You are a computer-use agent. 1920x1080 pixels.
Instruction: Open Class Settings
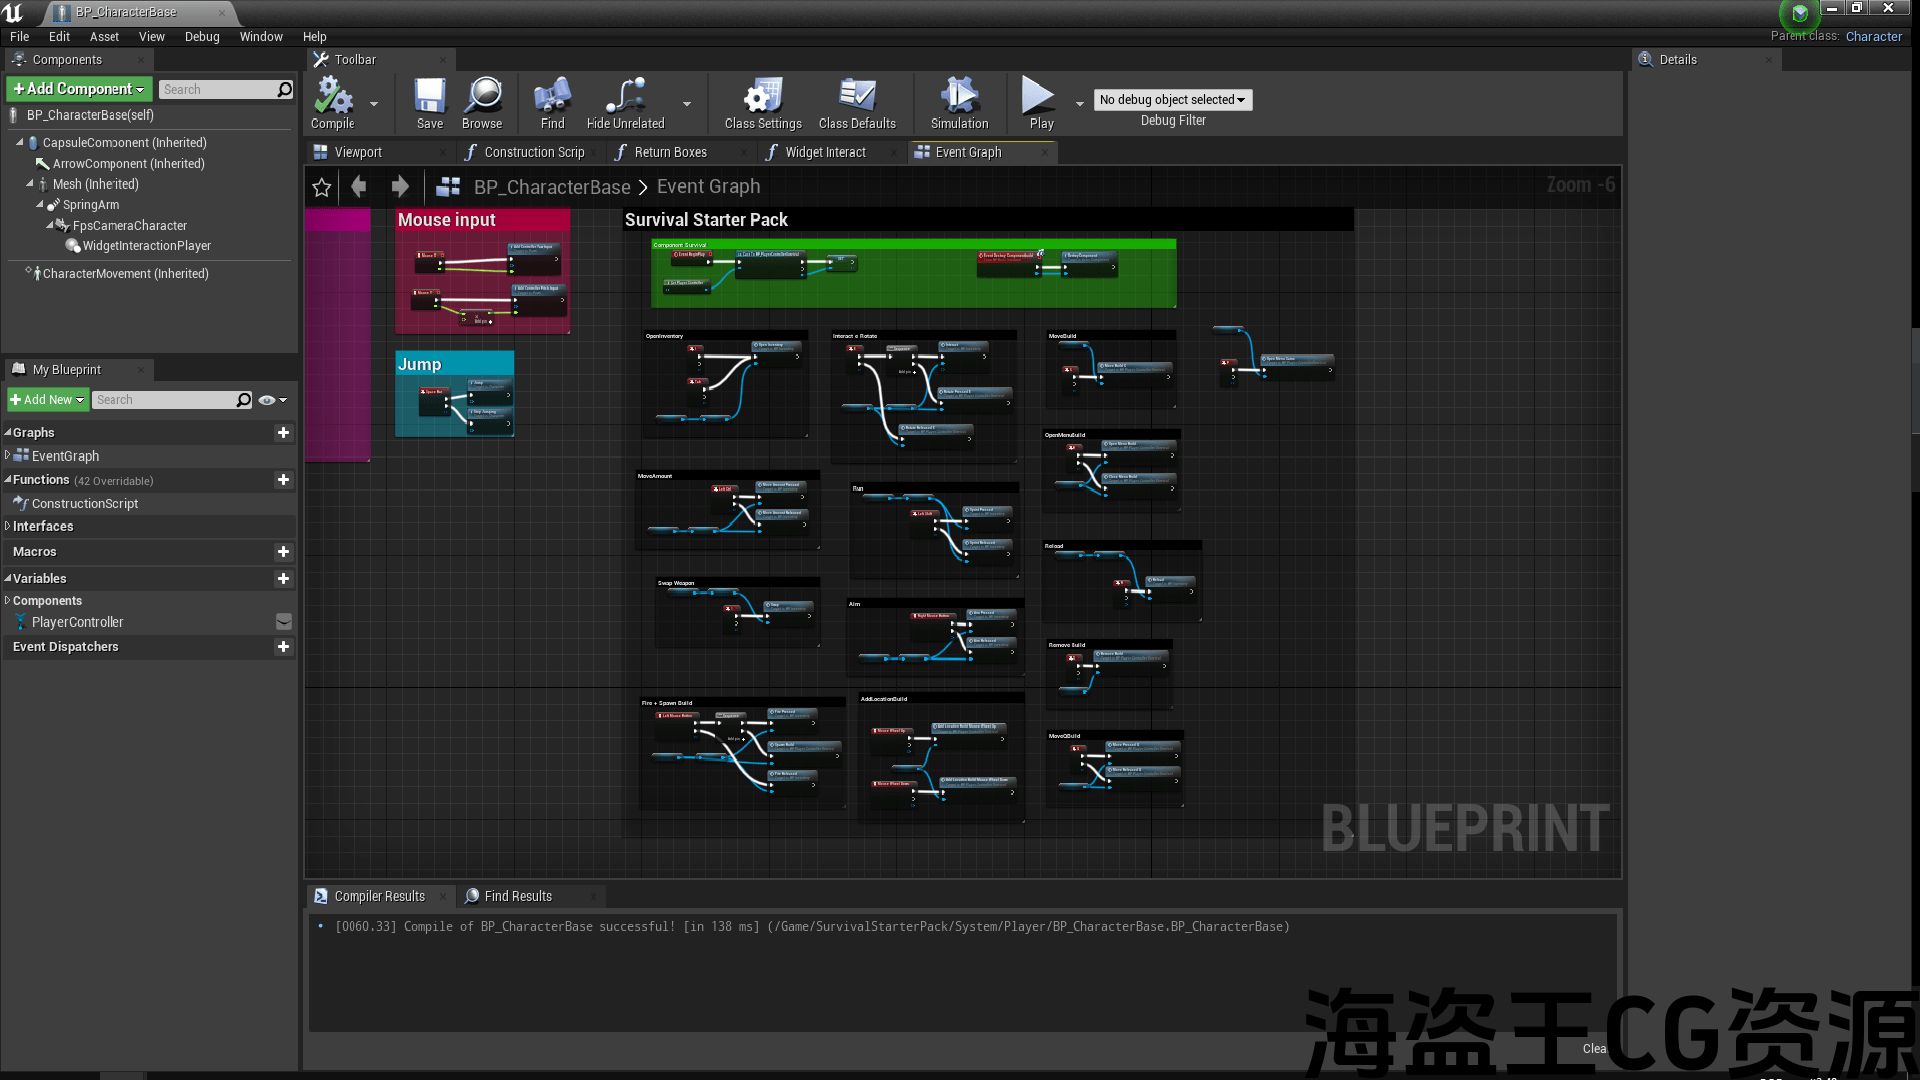click(x=763, y=96)
